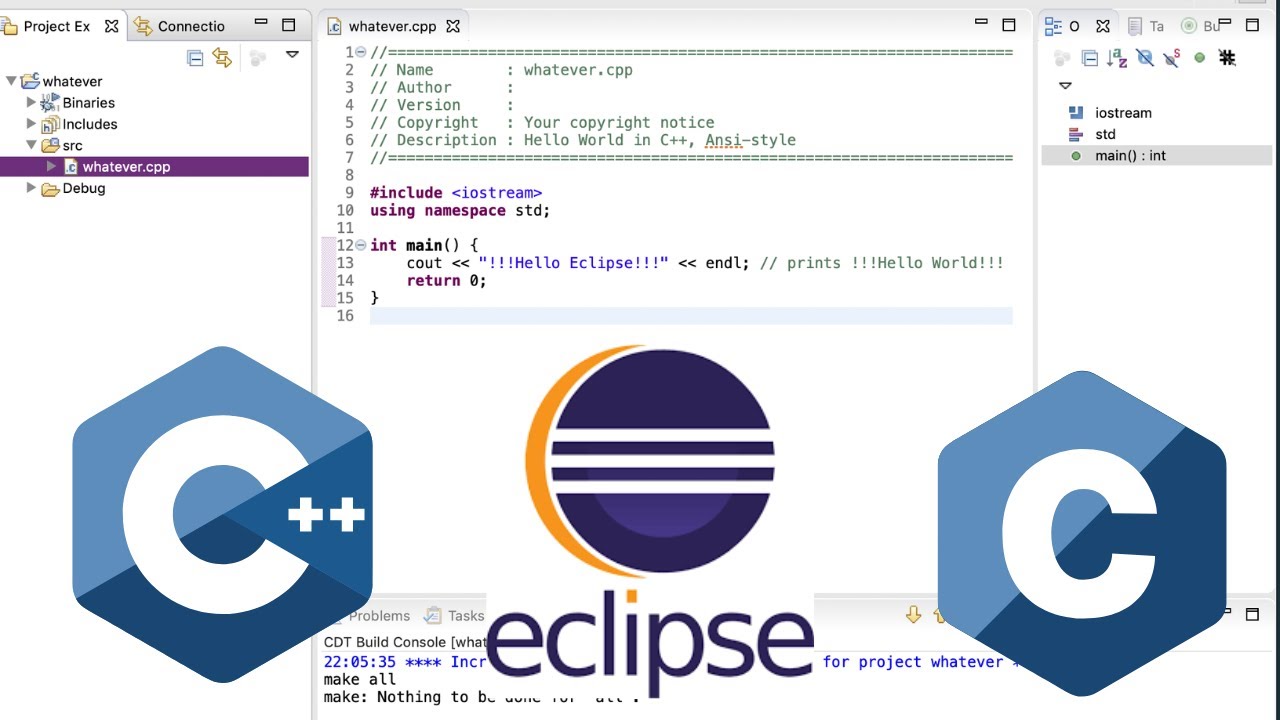Screen dimensions: 1280x720
Task: Collapse the src folder
Action: (x=31, y=145)
